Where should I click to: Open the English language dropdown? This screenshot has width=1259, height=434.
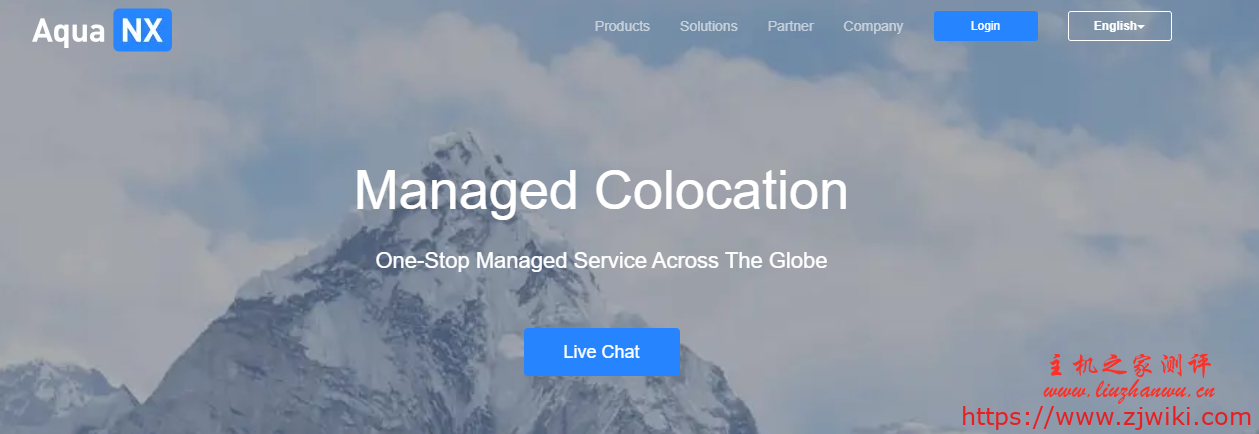pos(1119,26)
